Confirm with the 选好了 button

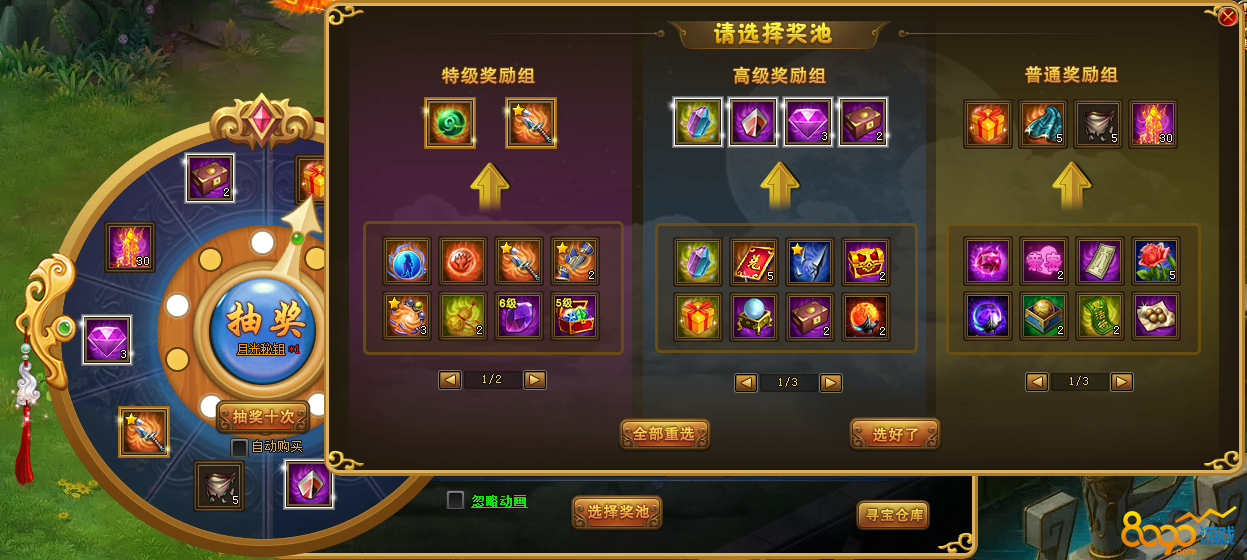point(894,434)
